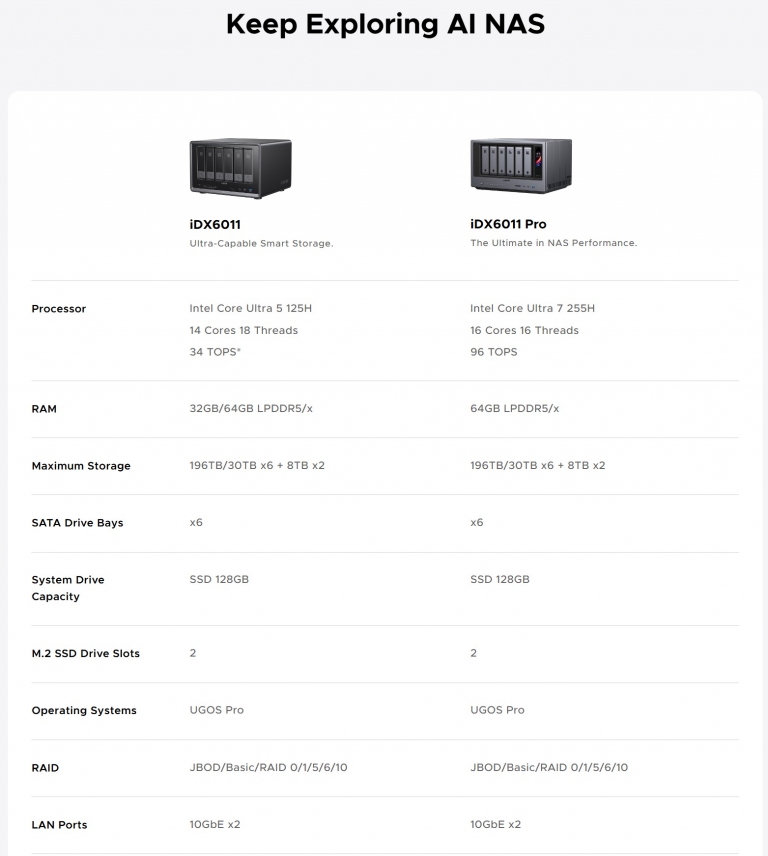Click iDX6011 '10GbE x2' value
The width and height of the screenshot is (768, 856).
215,824
